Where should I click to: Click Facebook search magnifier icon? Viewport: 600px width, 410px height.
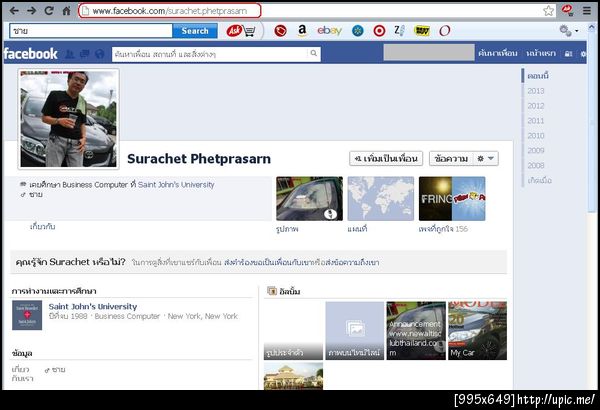tap(313, 53)
